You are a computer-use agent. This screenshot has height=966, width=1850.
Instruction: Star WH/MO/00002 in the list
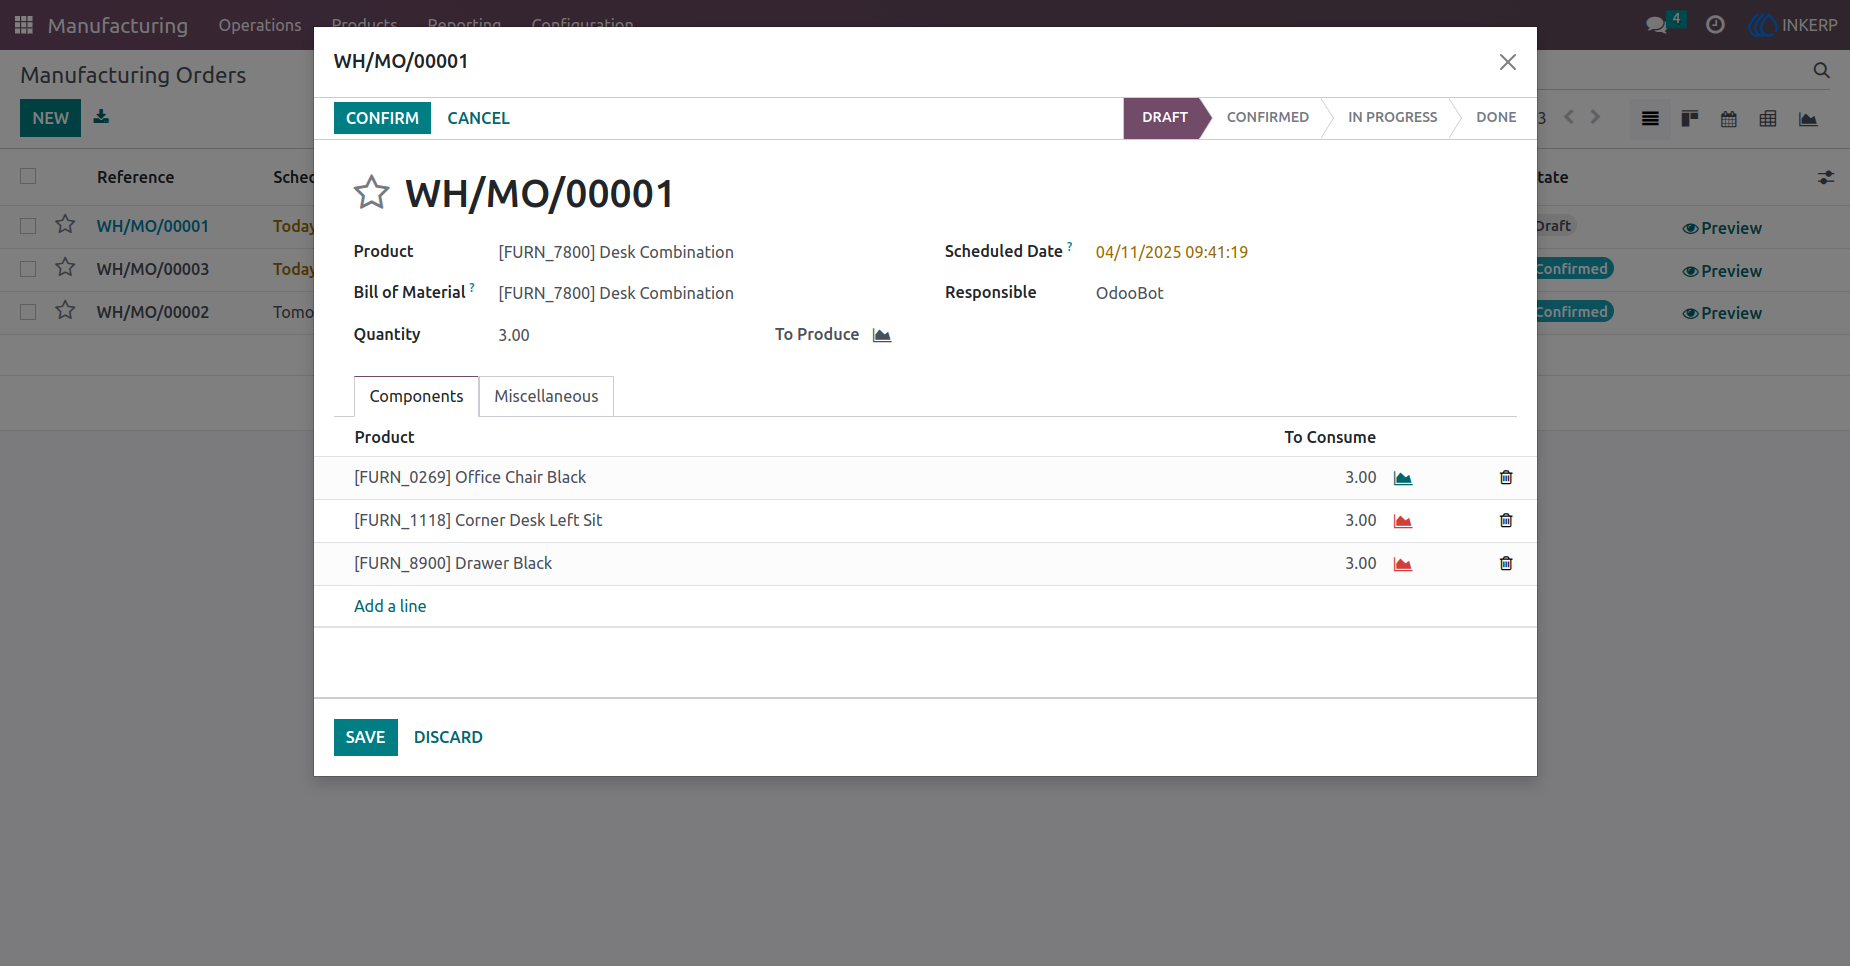65,310
